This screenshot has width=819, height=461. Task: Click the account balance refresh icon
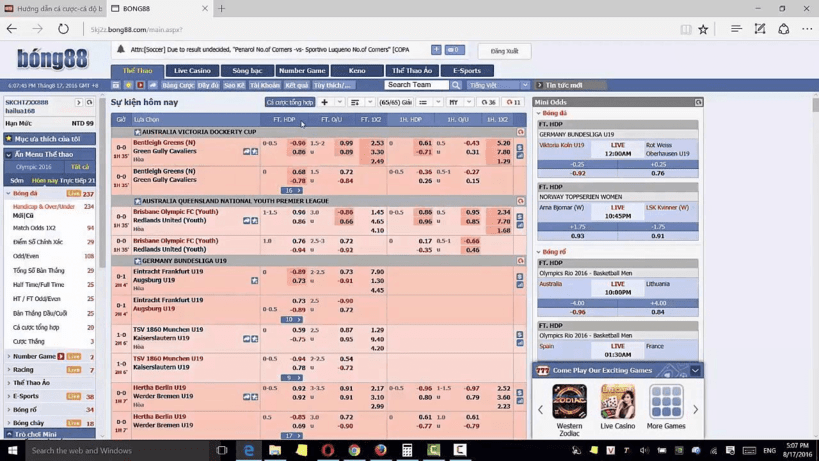click(x=89, y=102)
